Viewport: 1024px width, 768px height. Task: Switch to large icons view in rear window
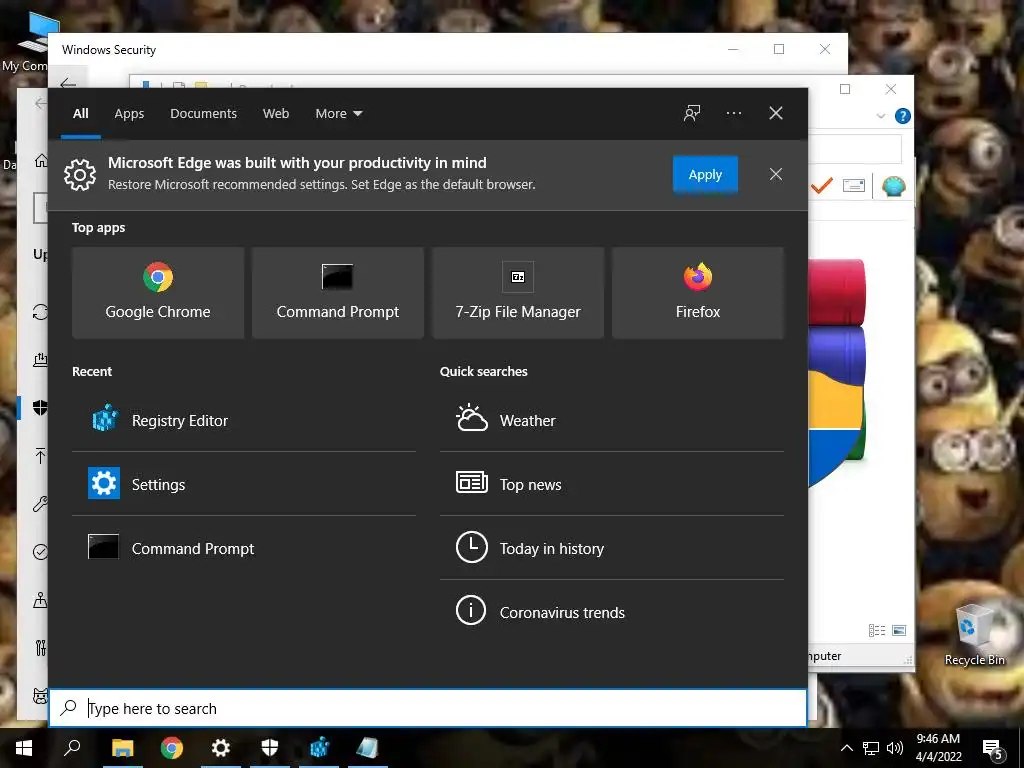click(899, 630)
